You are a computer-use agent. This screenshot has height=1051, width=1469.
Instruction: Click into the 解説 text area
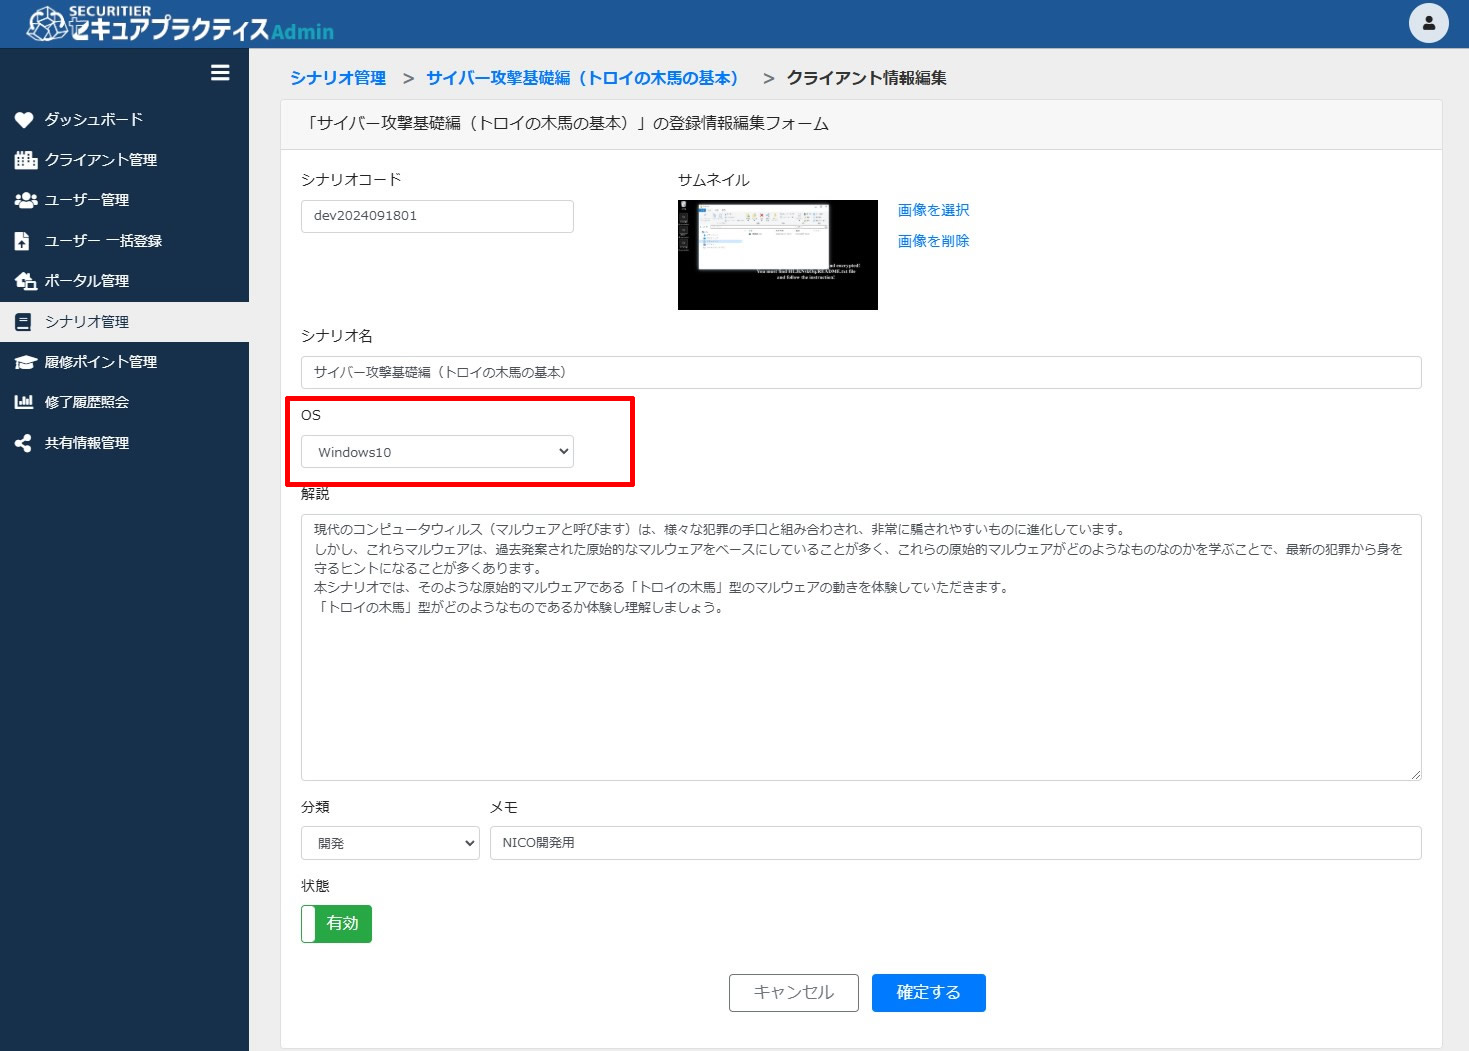pos(861,647)
